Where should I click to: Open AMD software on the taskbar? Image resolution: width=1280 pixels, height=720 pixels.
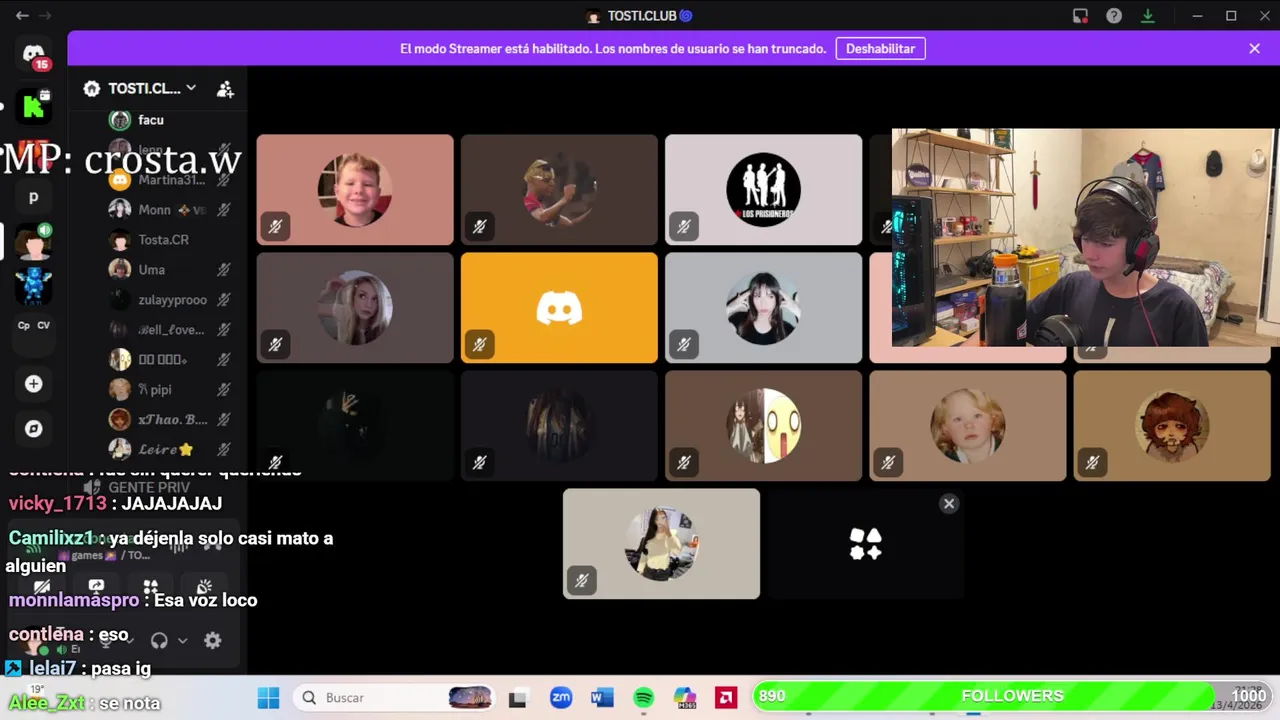(726, 698)
